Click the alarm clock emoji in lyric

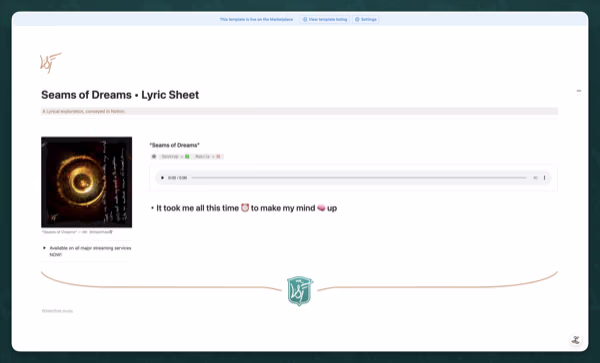pyautogui.click(x=245, y=208)
